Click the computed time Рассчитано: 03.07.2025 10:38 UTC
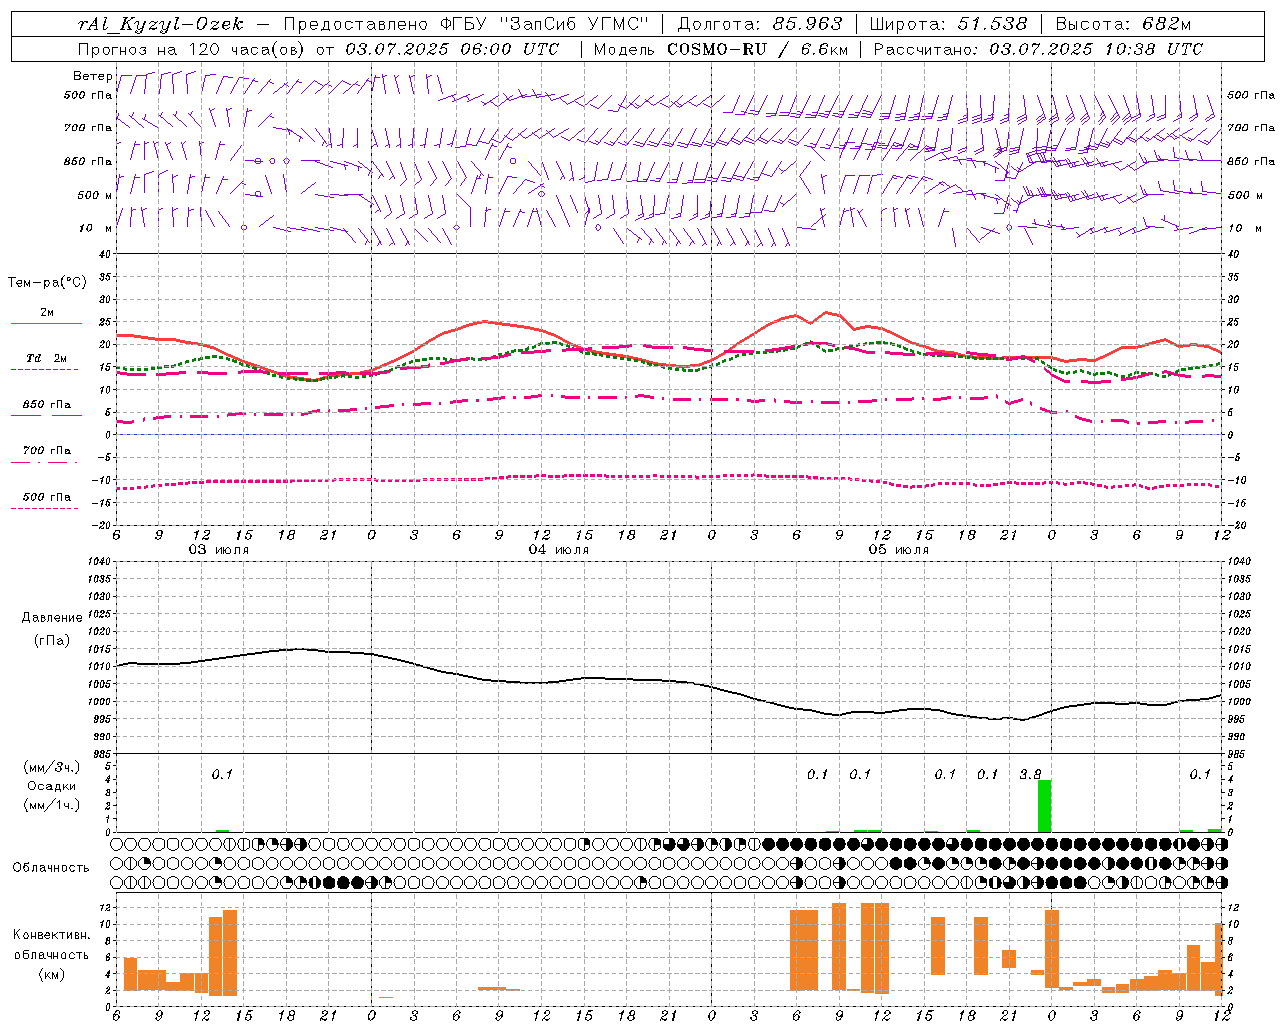The width and height of the screenshot is (1280, 1024). (1038, 49)
